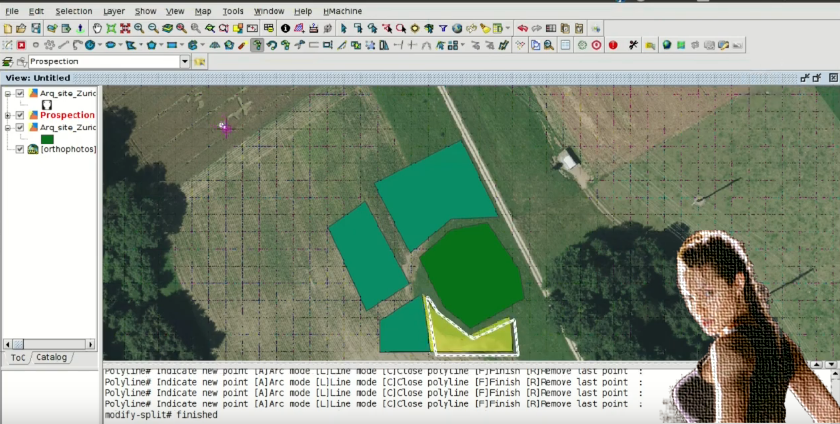The height and width of the screenshot is (424, 840).
Task: Toggle the first Arq_site_Zuric layer checkbox
Action: pyautogui.click(x=20, y=93)
